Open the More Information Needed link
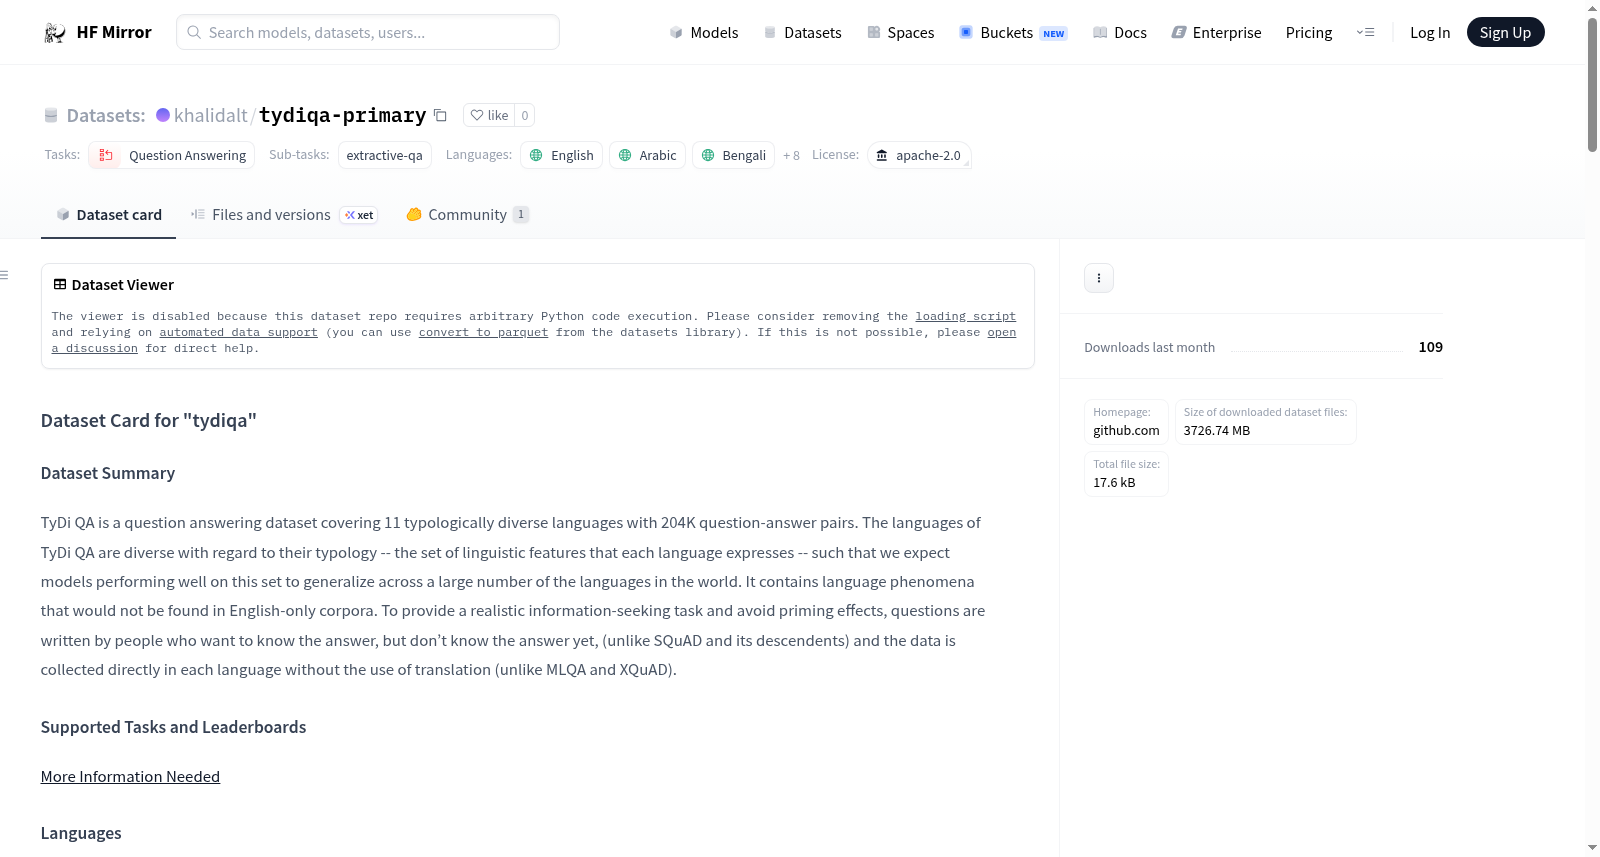 130,777
